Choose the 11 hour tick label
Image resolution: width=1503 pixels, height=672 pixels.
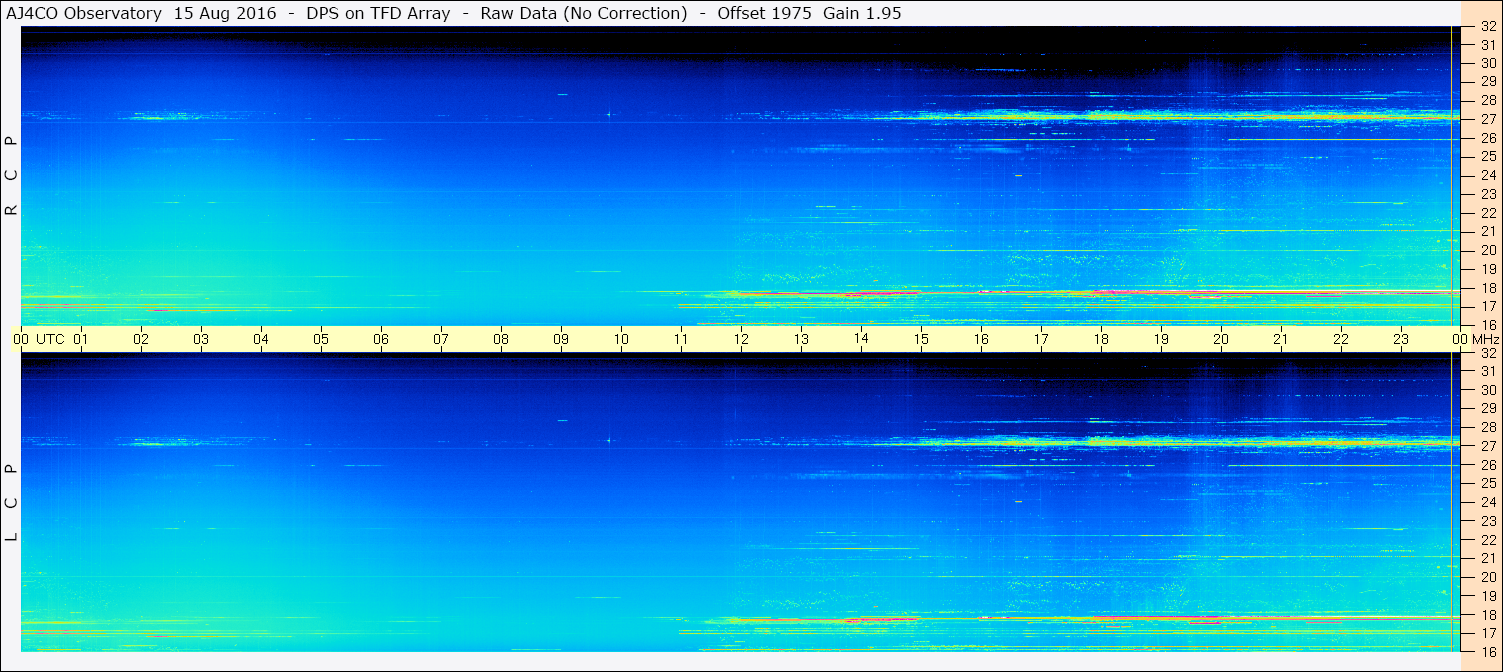[x=681, y=339]
